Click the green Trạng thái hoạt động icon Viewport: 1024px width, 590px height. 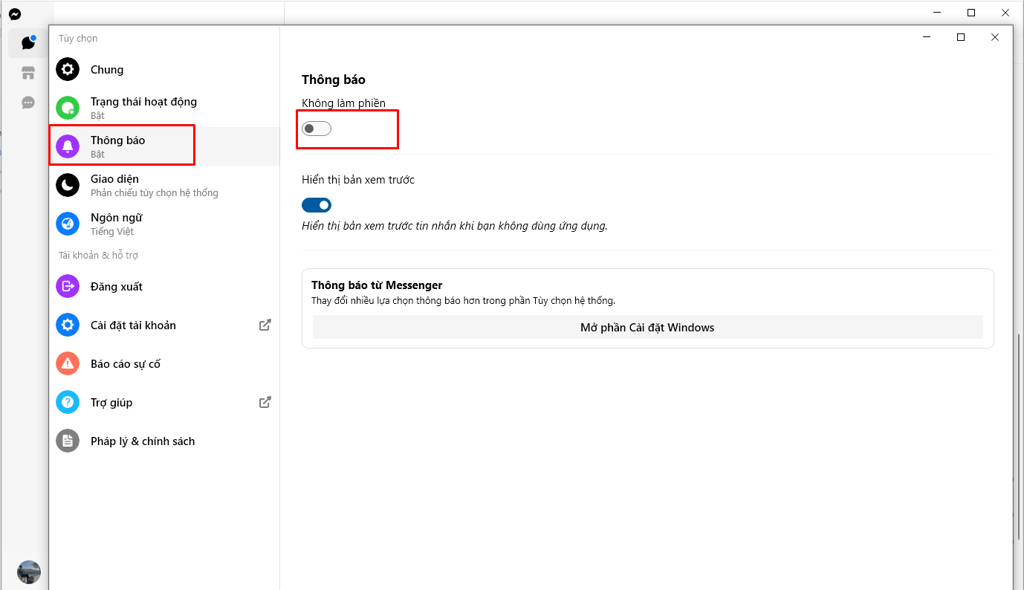[x=67, y=108]
